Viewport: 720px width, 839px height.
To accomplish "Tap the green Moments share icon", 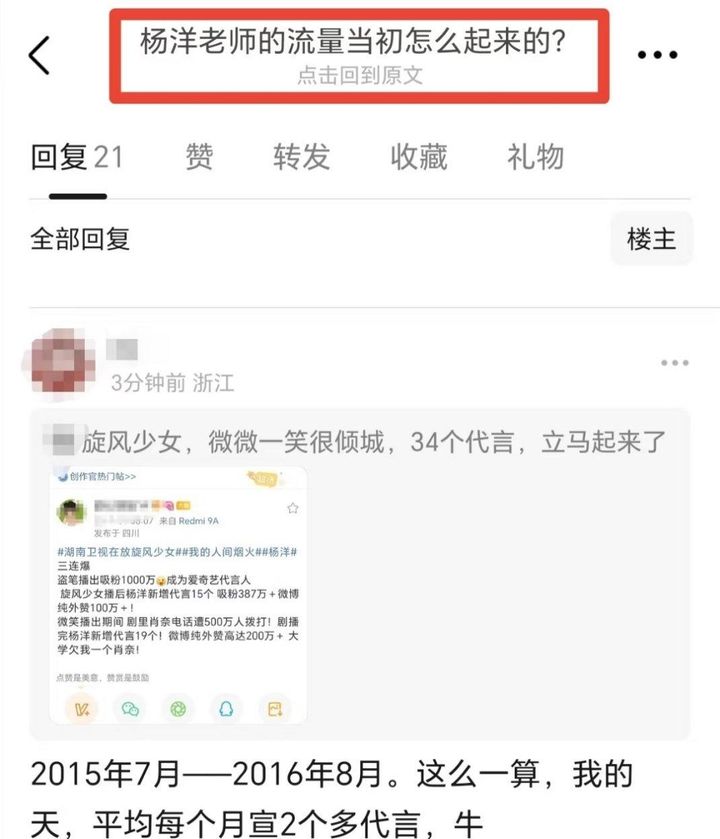I will (178, 709).
